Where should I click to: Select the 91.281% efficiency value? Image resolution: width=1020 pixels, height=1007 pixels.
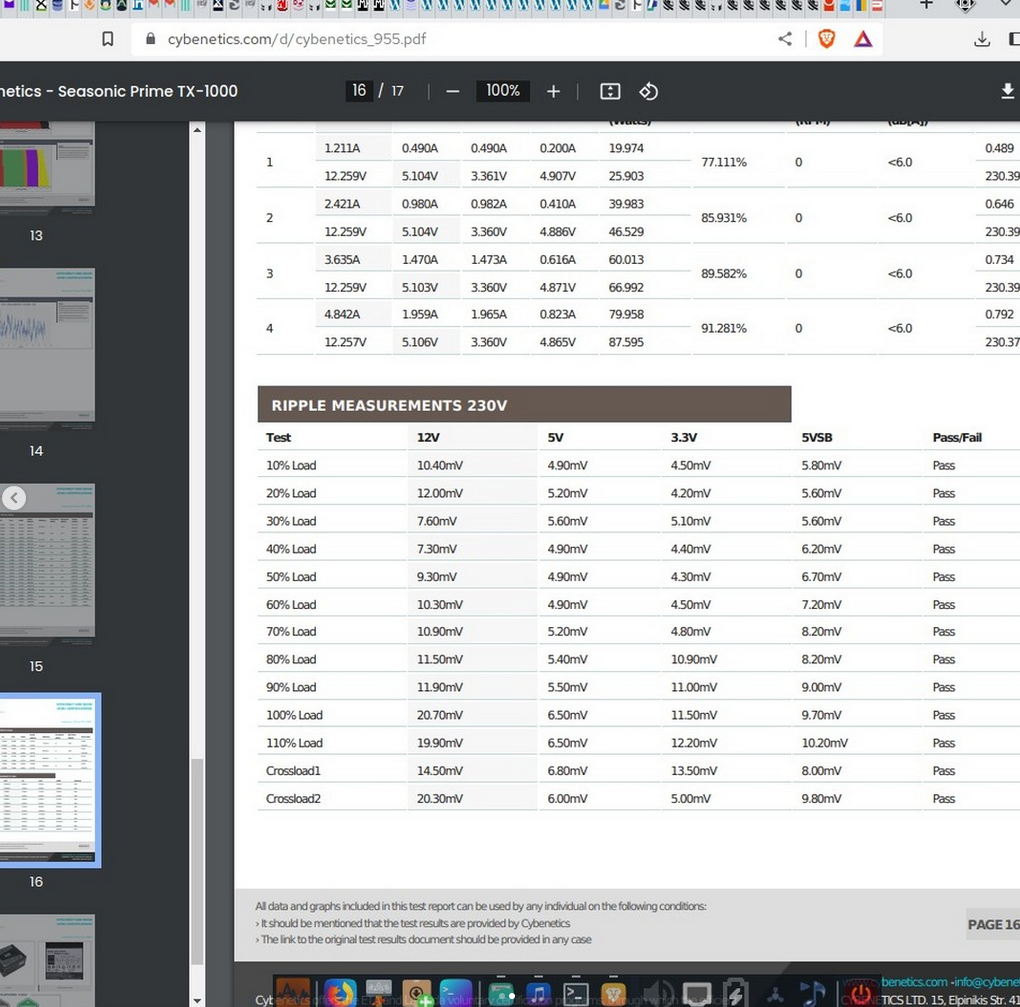point(723,329)
